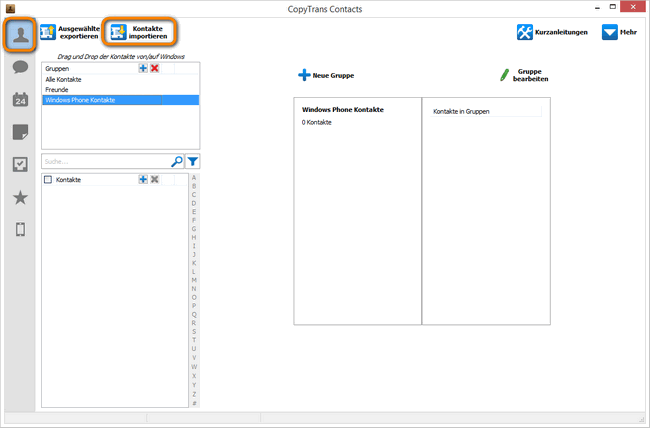Image resolution: width=650 pixels, height=428 pixels.
Task: Open the contact filter funnel icon
Action: 193,161
